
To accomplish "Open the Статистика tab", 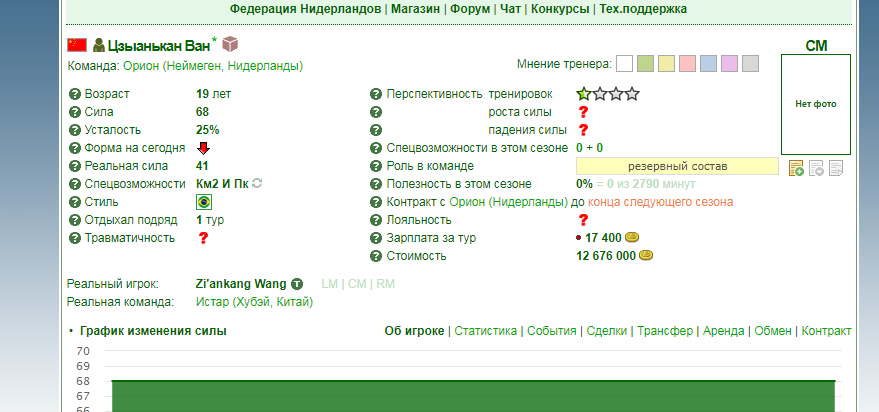I will tap(485, 331).
